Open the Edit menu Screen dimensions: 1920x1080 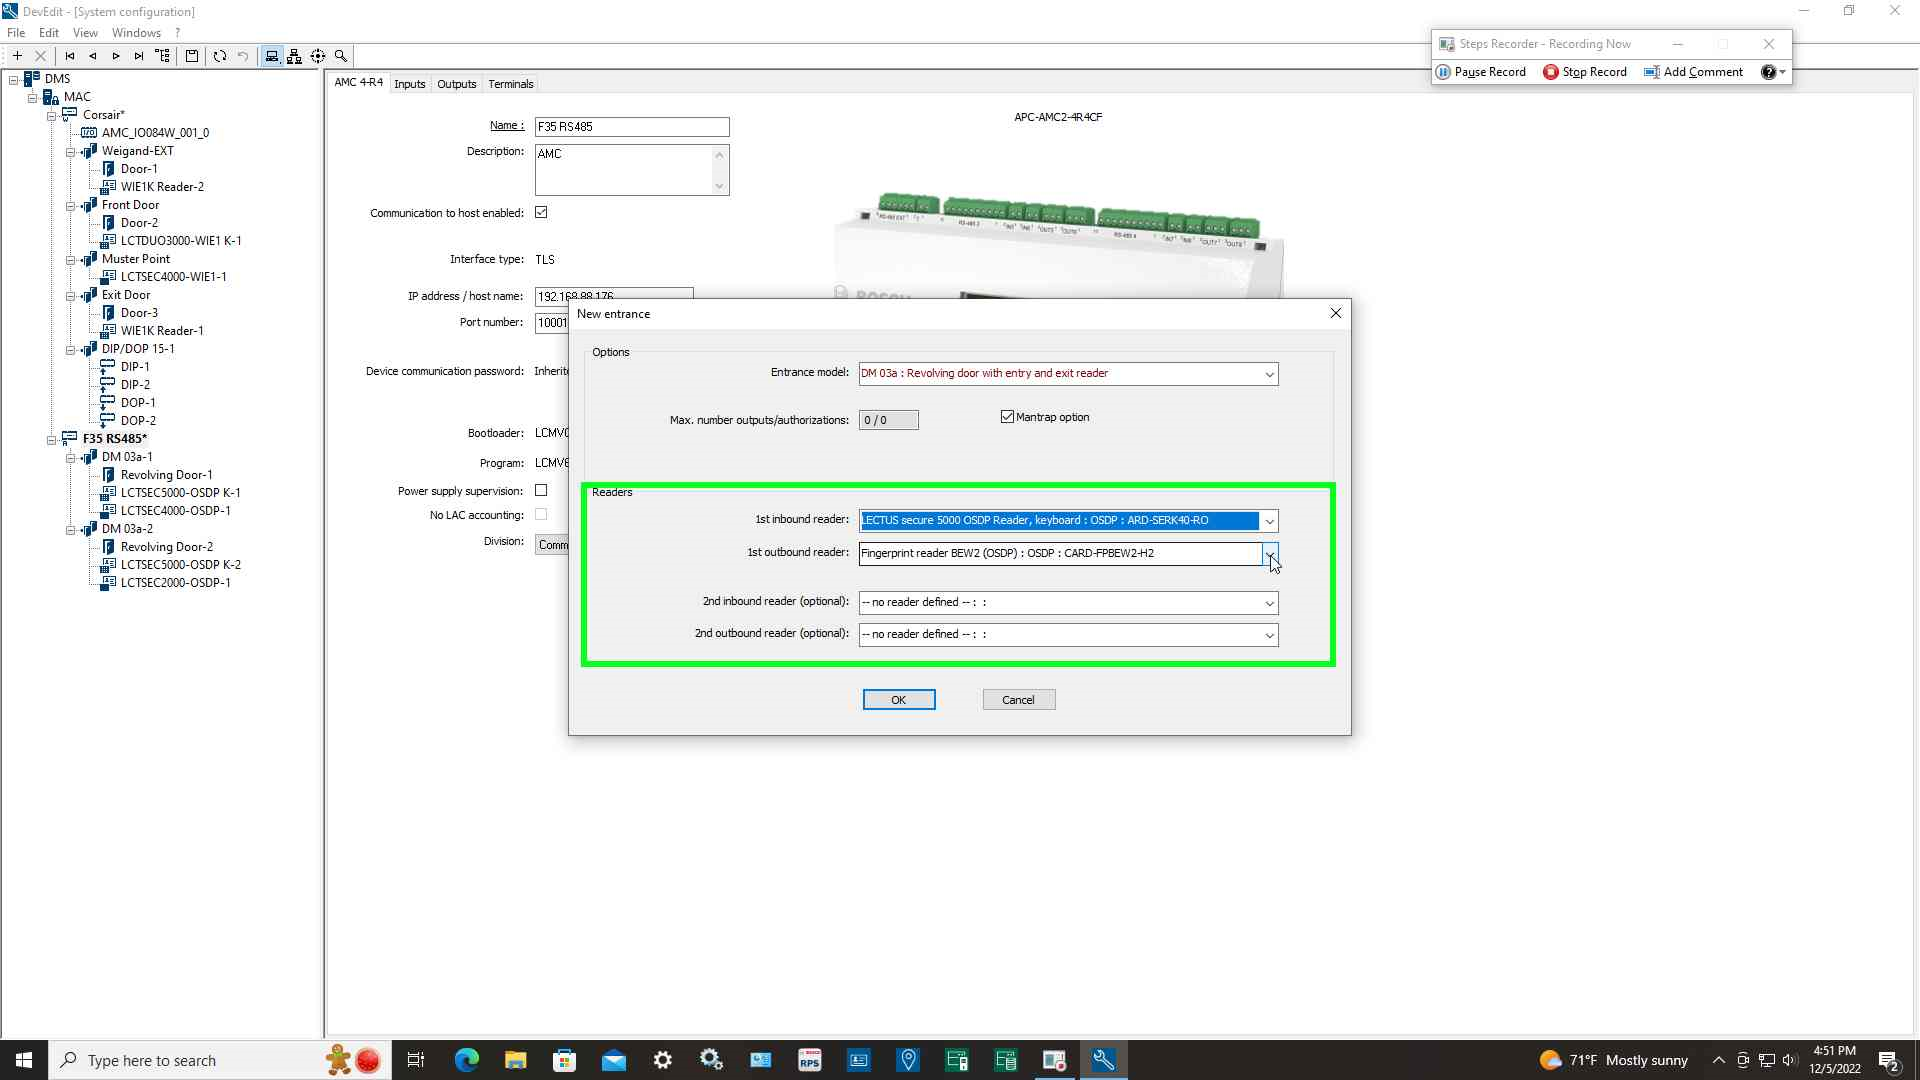(x=48, y=32)
